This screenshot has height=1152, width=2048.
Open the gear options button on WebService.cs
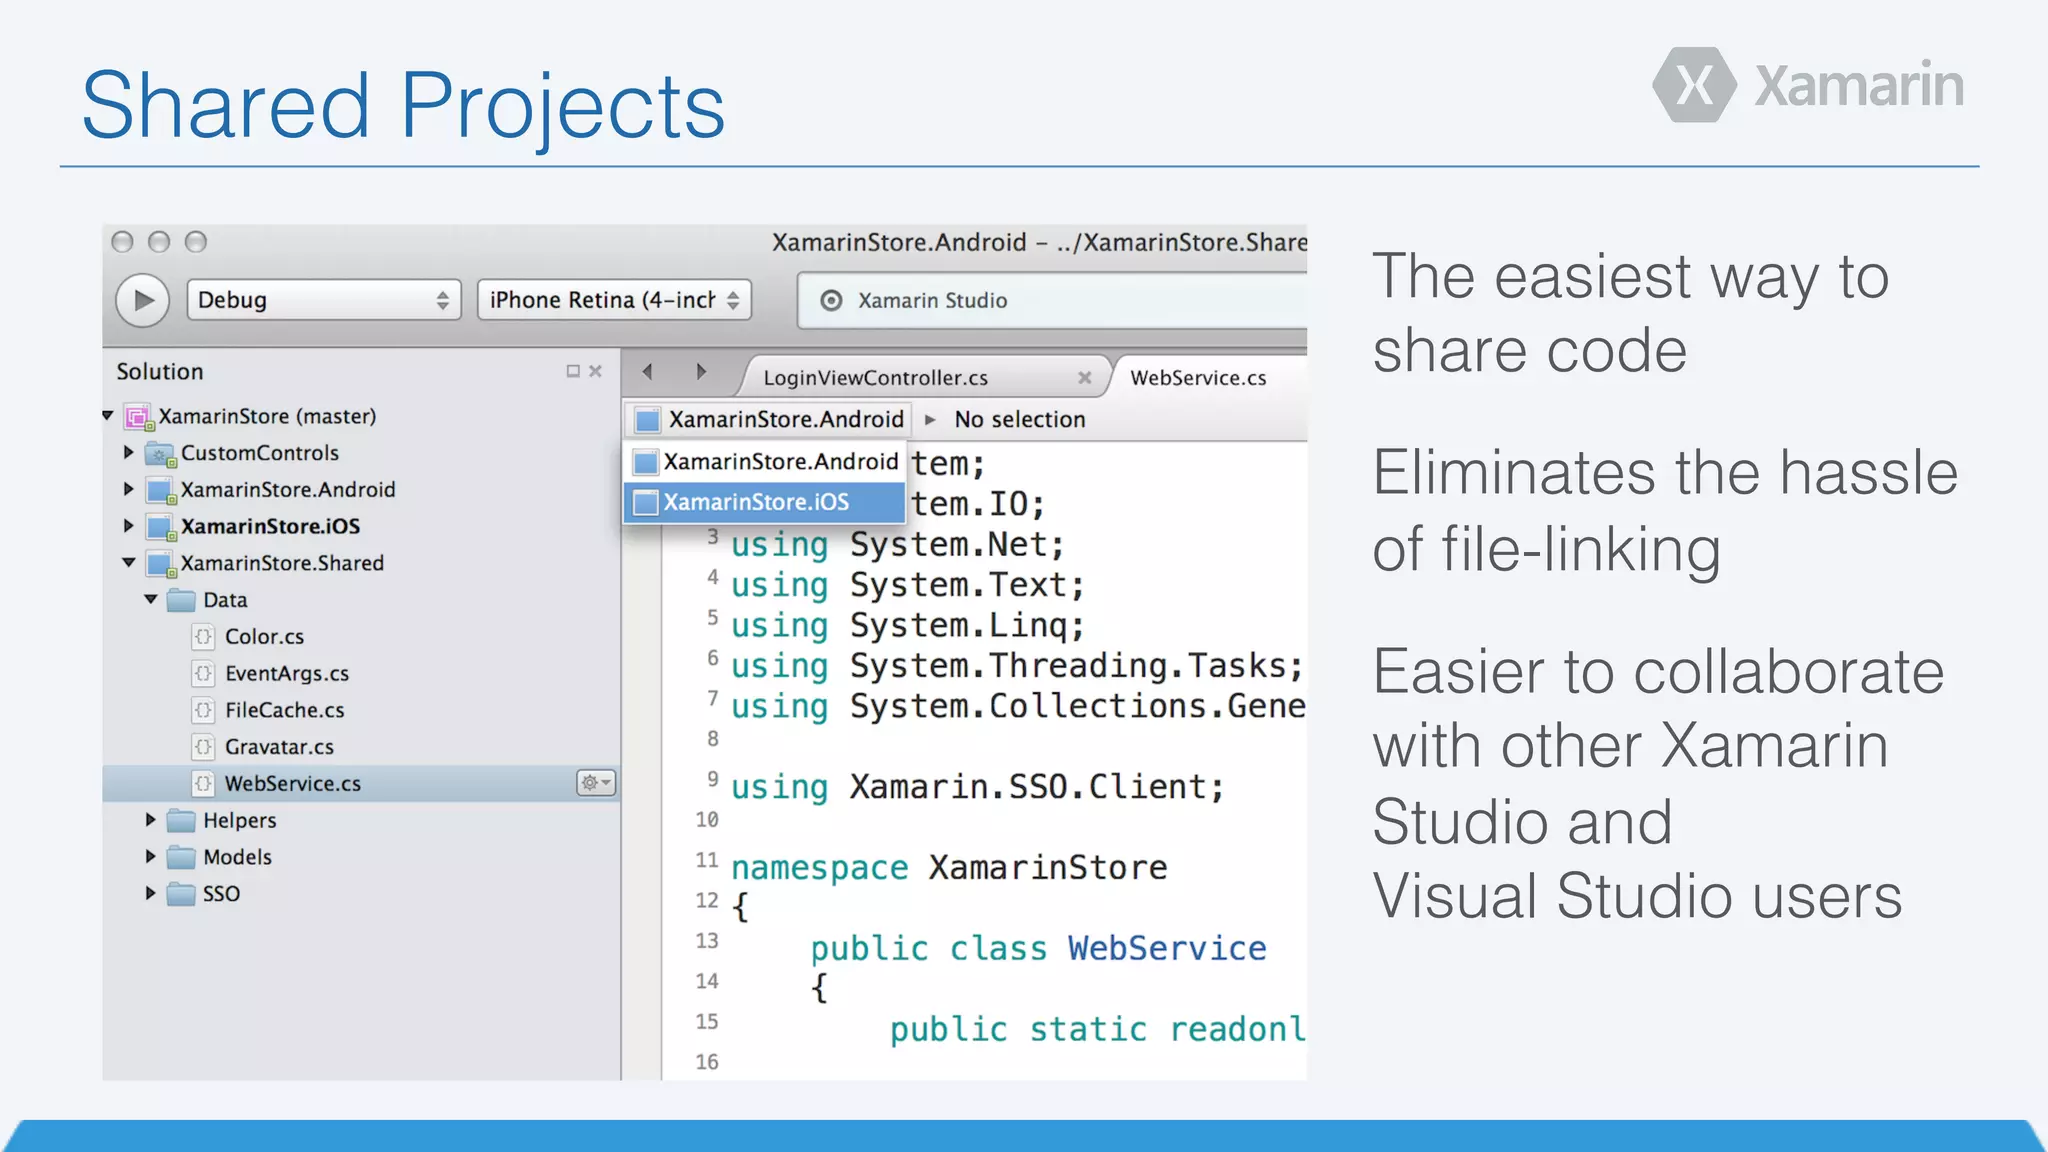596,783
